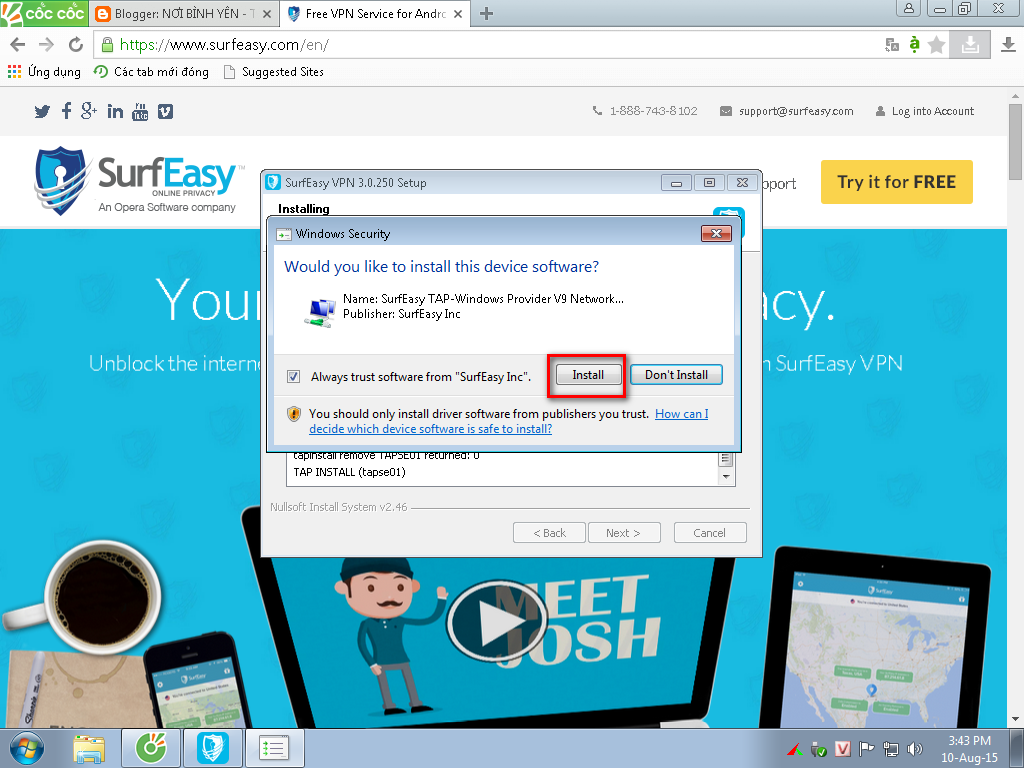Open the SurfEasy Twitter icon
Image resolution: width=1024 pixels, height=768 pixels.
[42, 112]
